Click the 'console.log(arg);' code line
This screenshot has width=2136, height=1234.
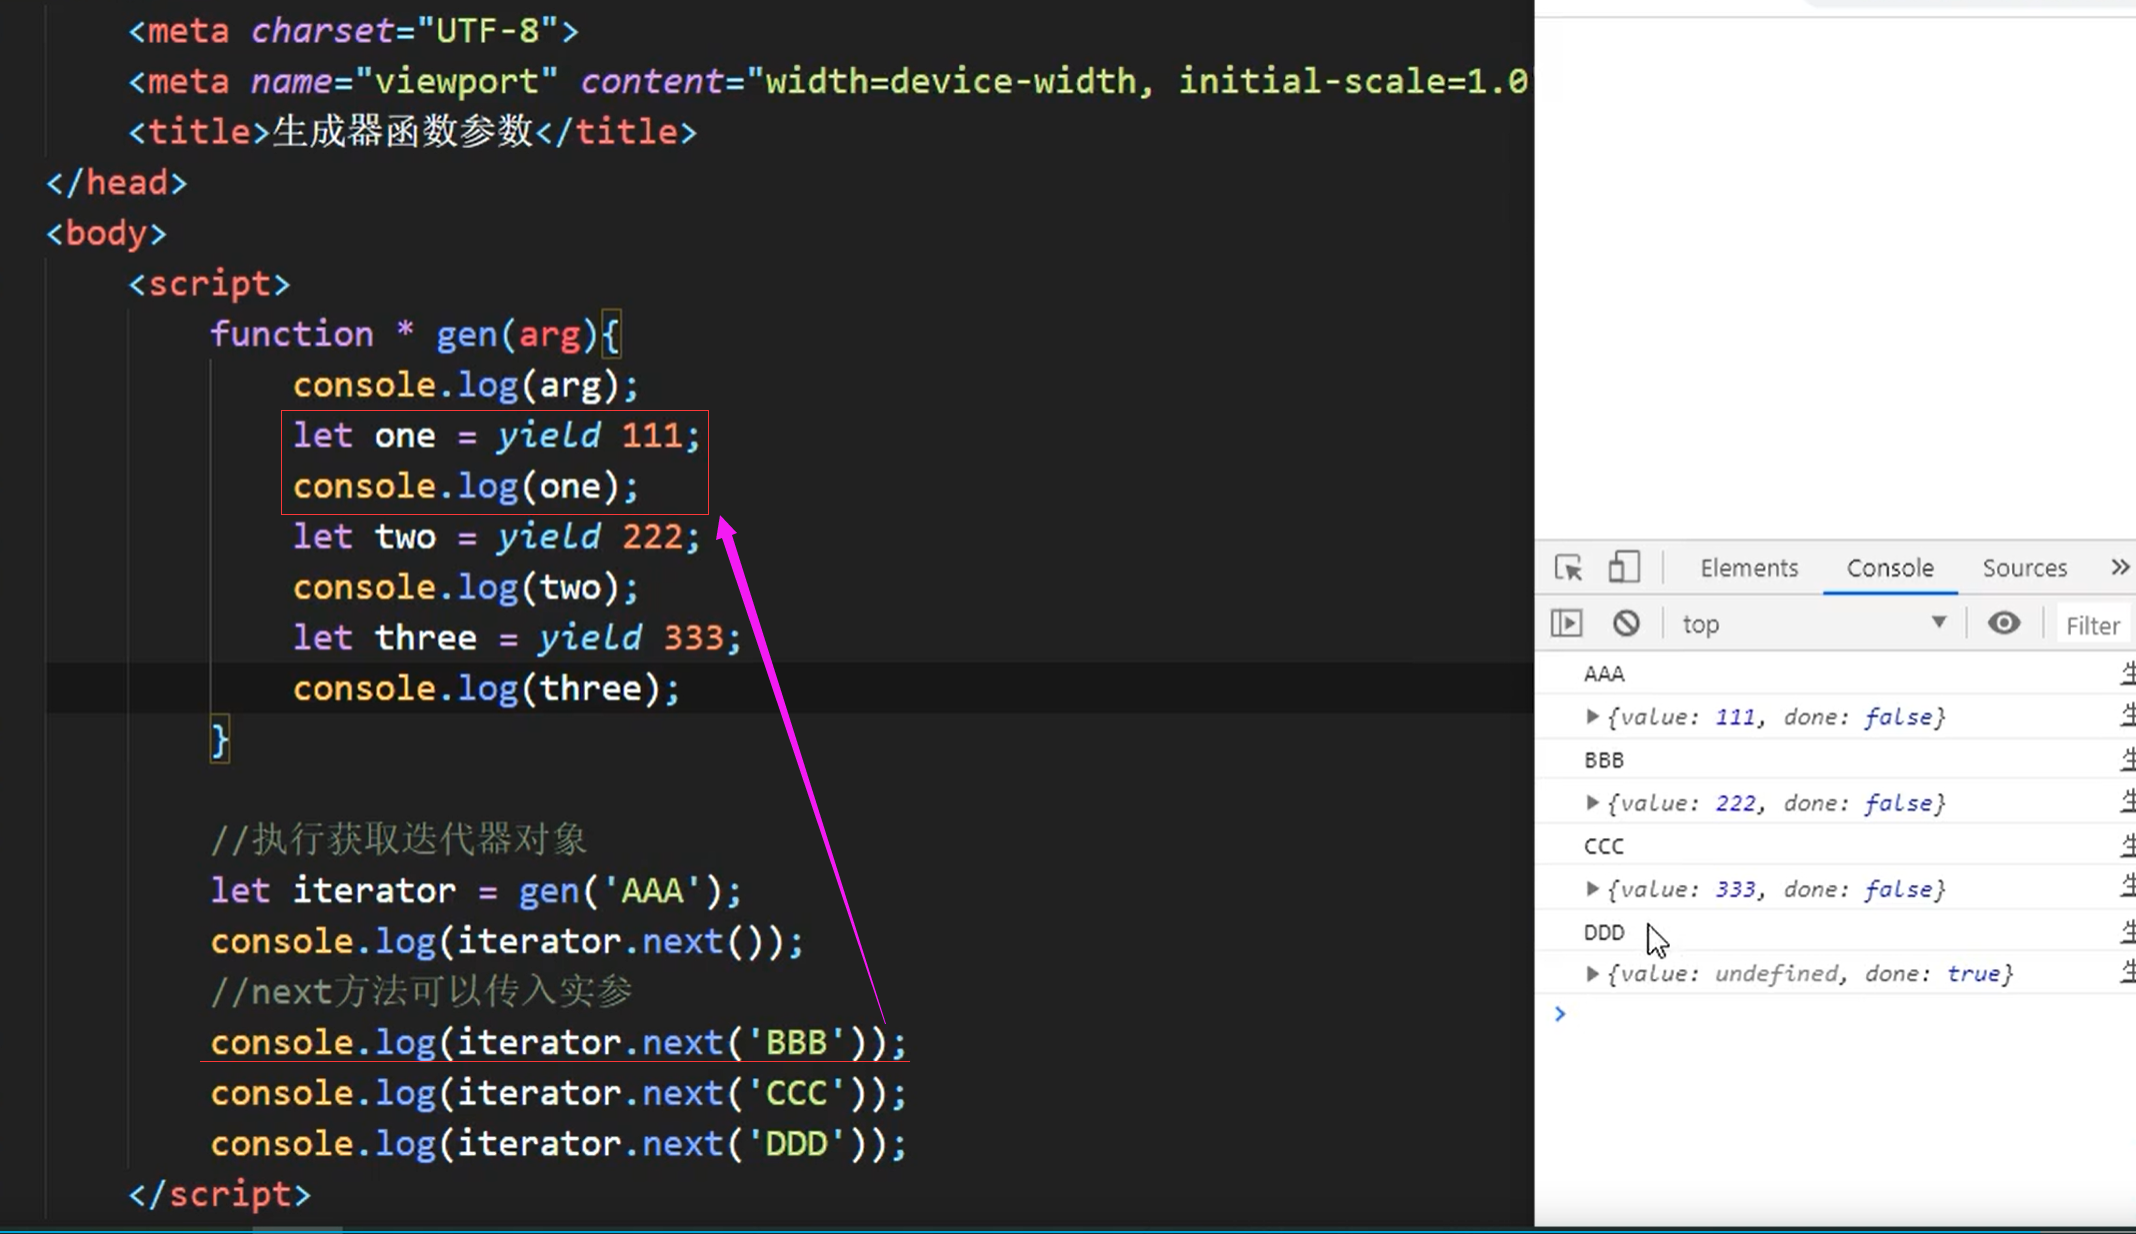pyautogui.click(x=465, y=385)
